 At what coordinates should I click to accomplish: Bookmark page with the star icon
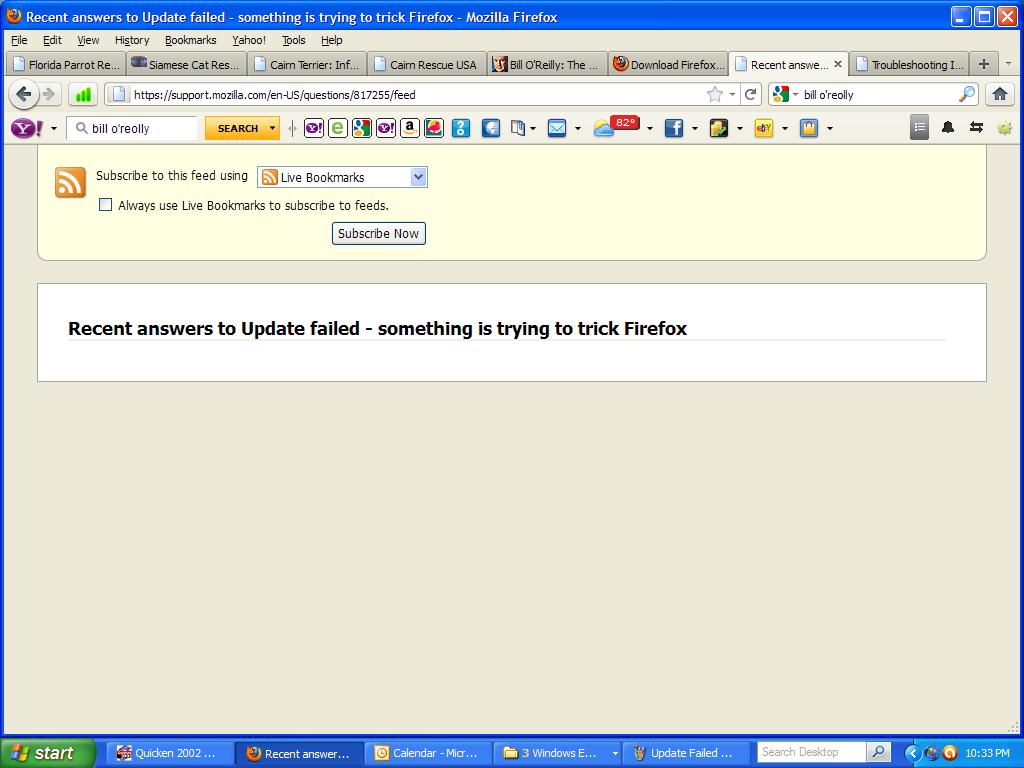pyautogui.click(x=715, y=95)
